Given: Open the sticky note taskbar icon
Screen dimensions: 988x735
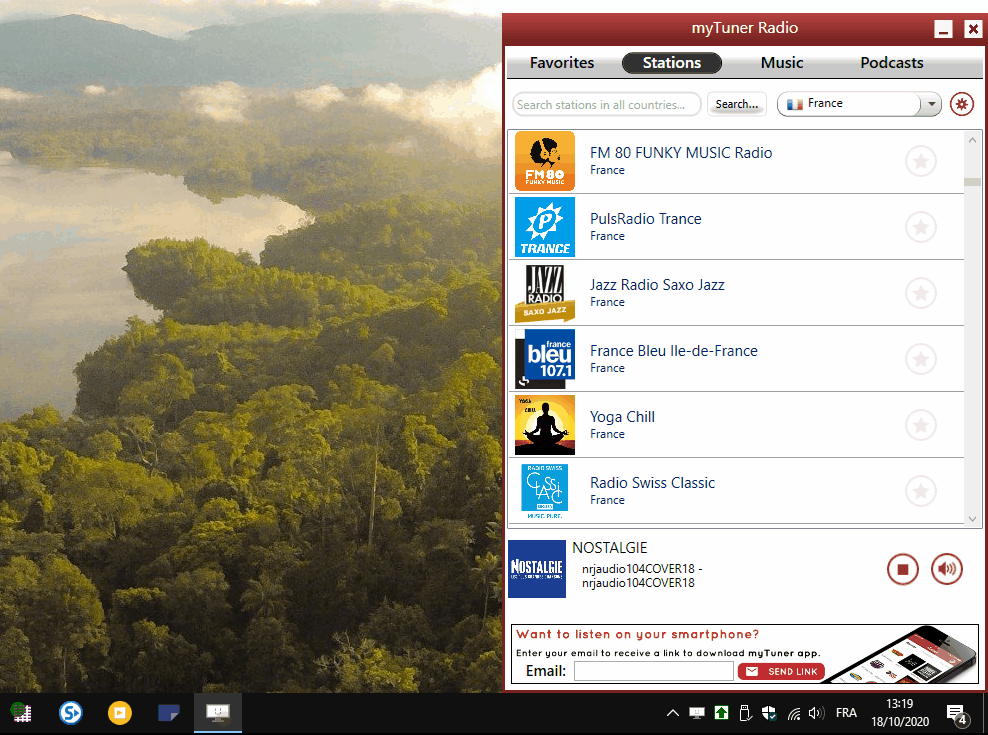Looking at the screenshot, I should tap(169, 713).
